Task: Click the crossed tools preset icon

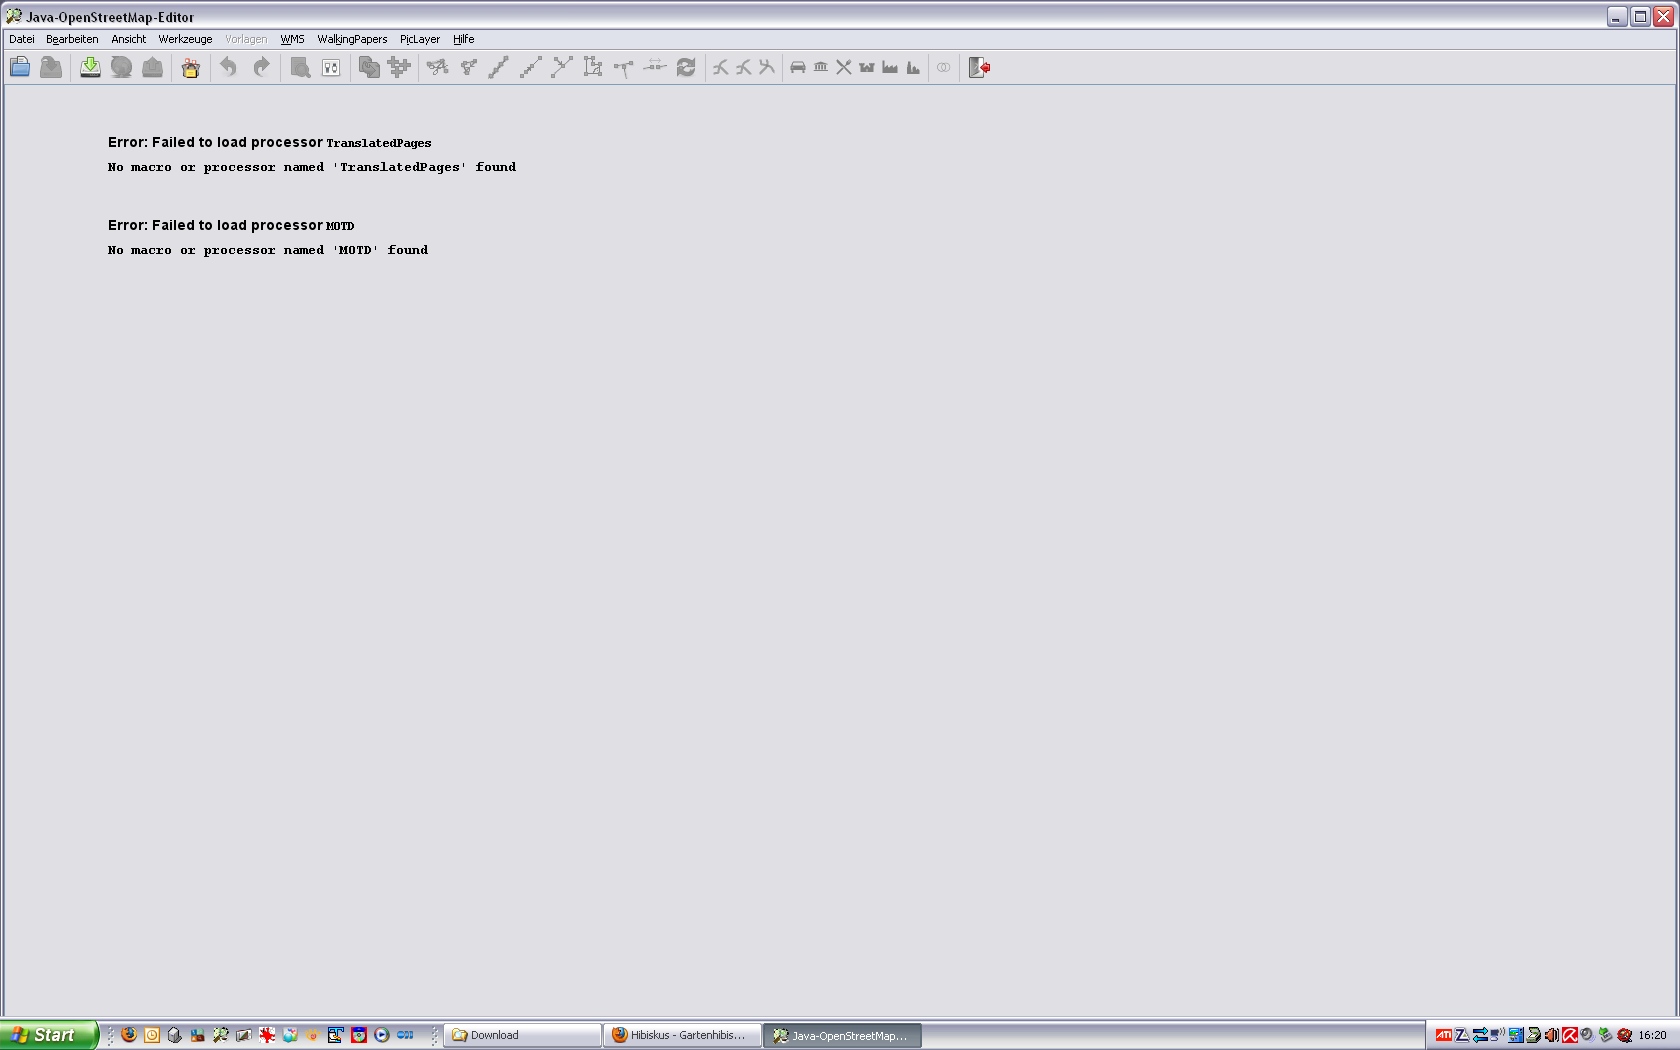Action: pyautogui.click(x=844, y=68)
